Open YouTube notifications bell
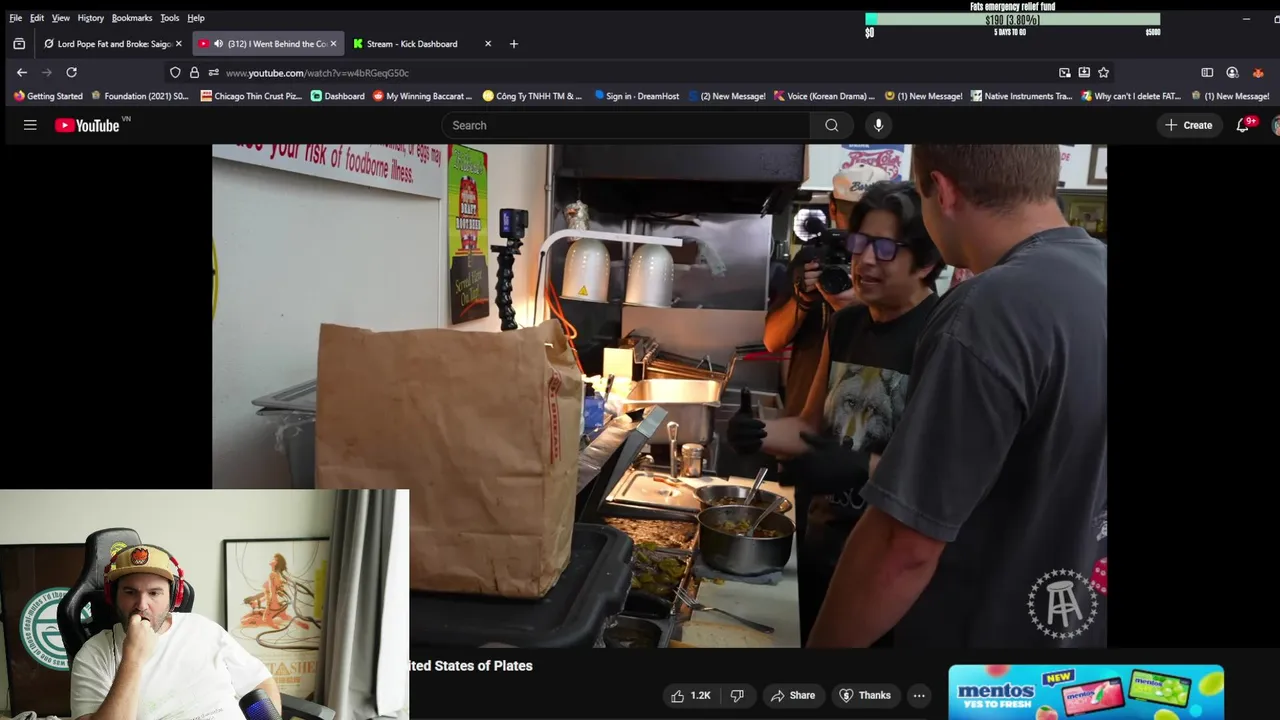Image resolution: width=1280 pixels, height=720 pixels. coord(1243,125)
